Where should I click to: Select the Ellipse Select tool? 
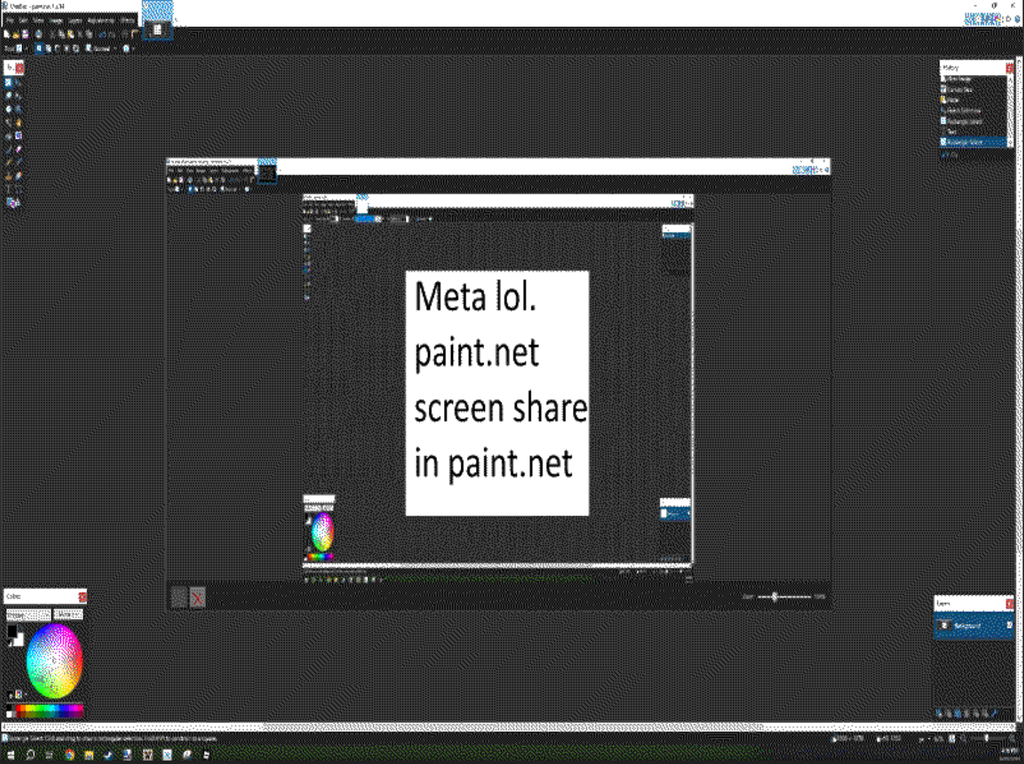pos(8,108)
